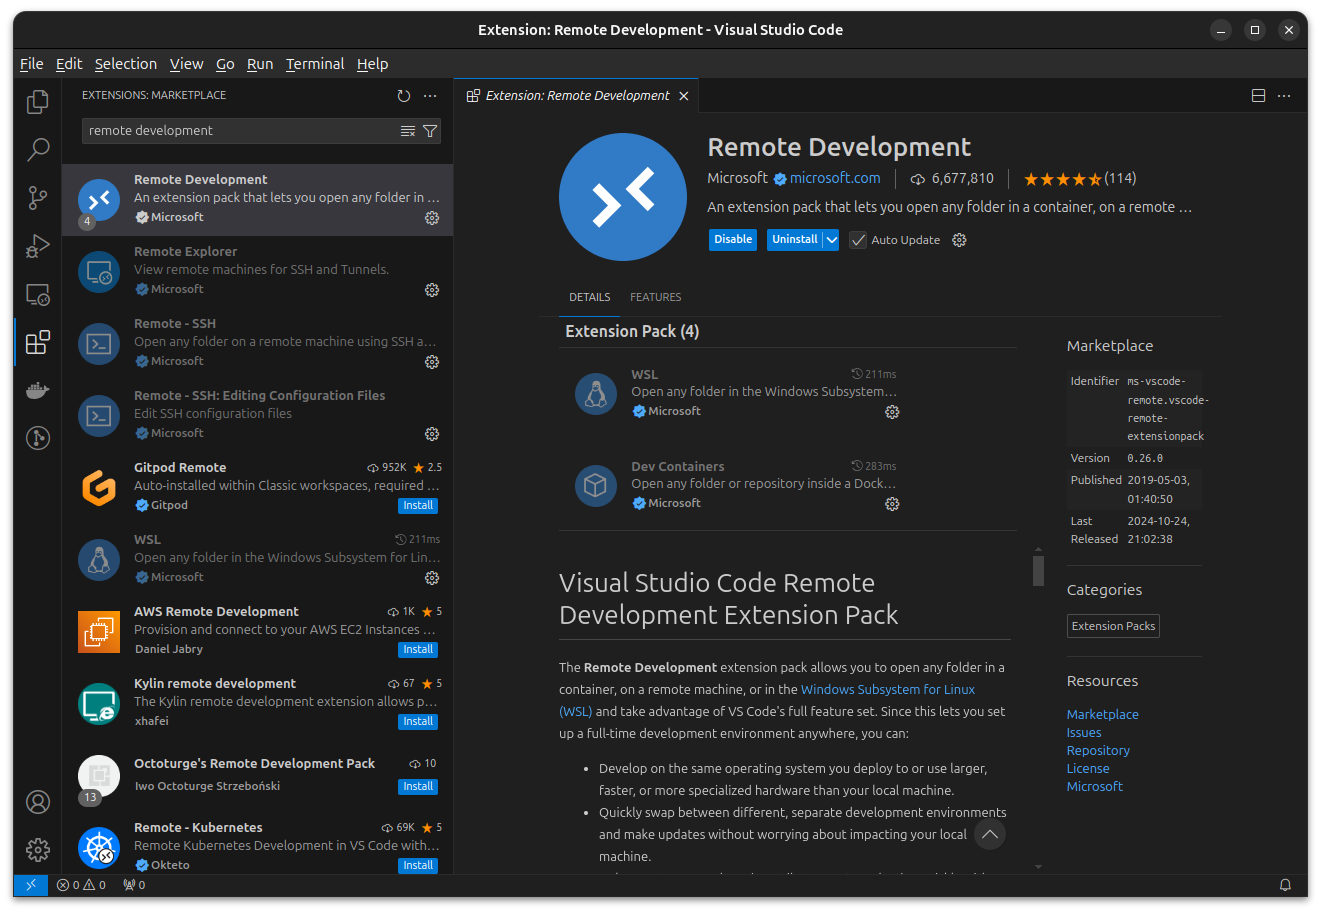Split the editor layout icon
Viewport: 1321px width, 913px height.
[x=1258, y=96]
